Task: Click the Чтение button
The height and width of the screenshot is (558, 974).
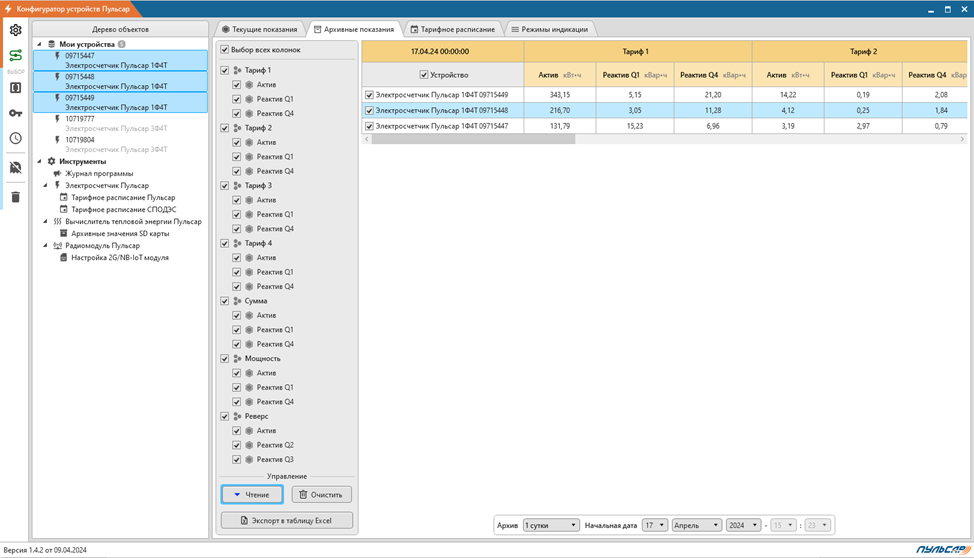Action: (x=252, y=495)
